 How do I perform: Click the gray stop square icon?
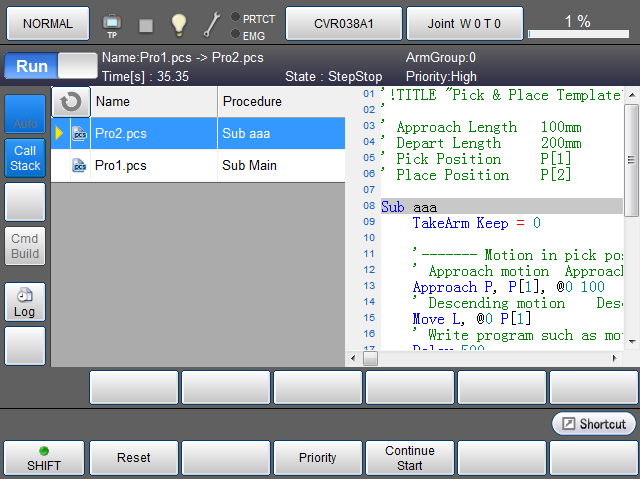click(146, 24)
